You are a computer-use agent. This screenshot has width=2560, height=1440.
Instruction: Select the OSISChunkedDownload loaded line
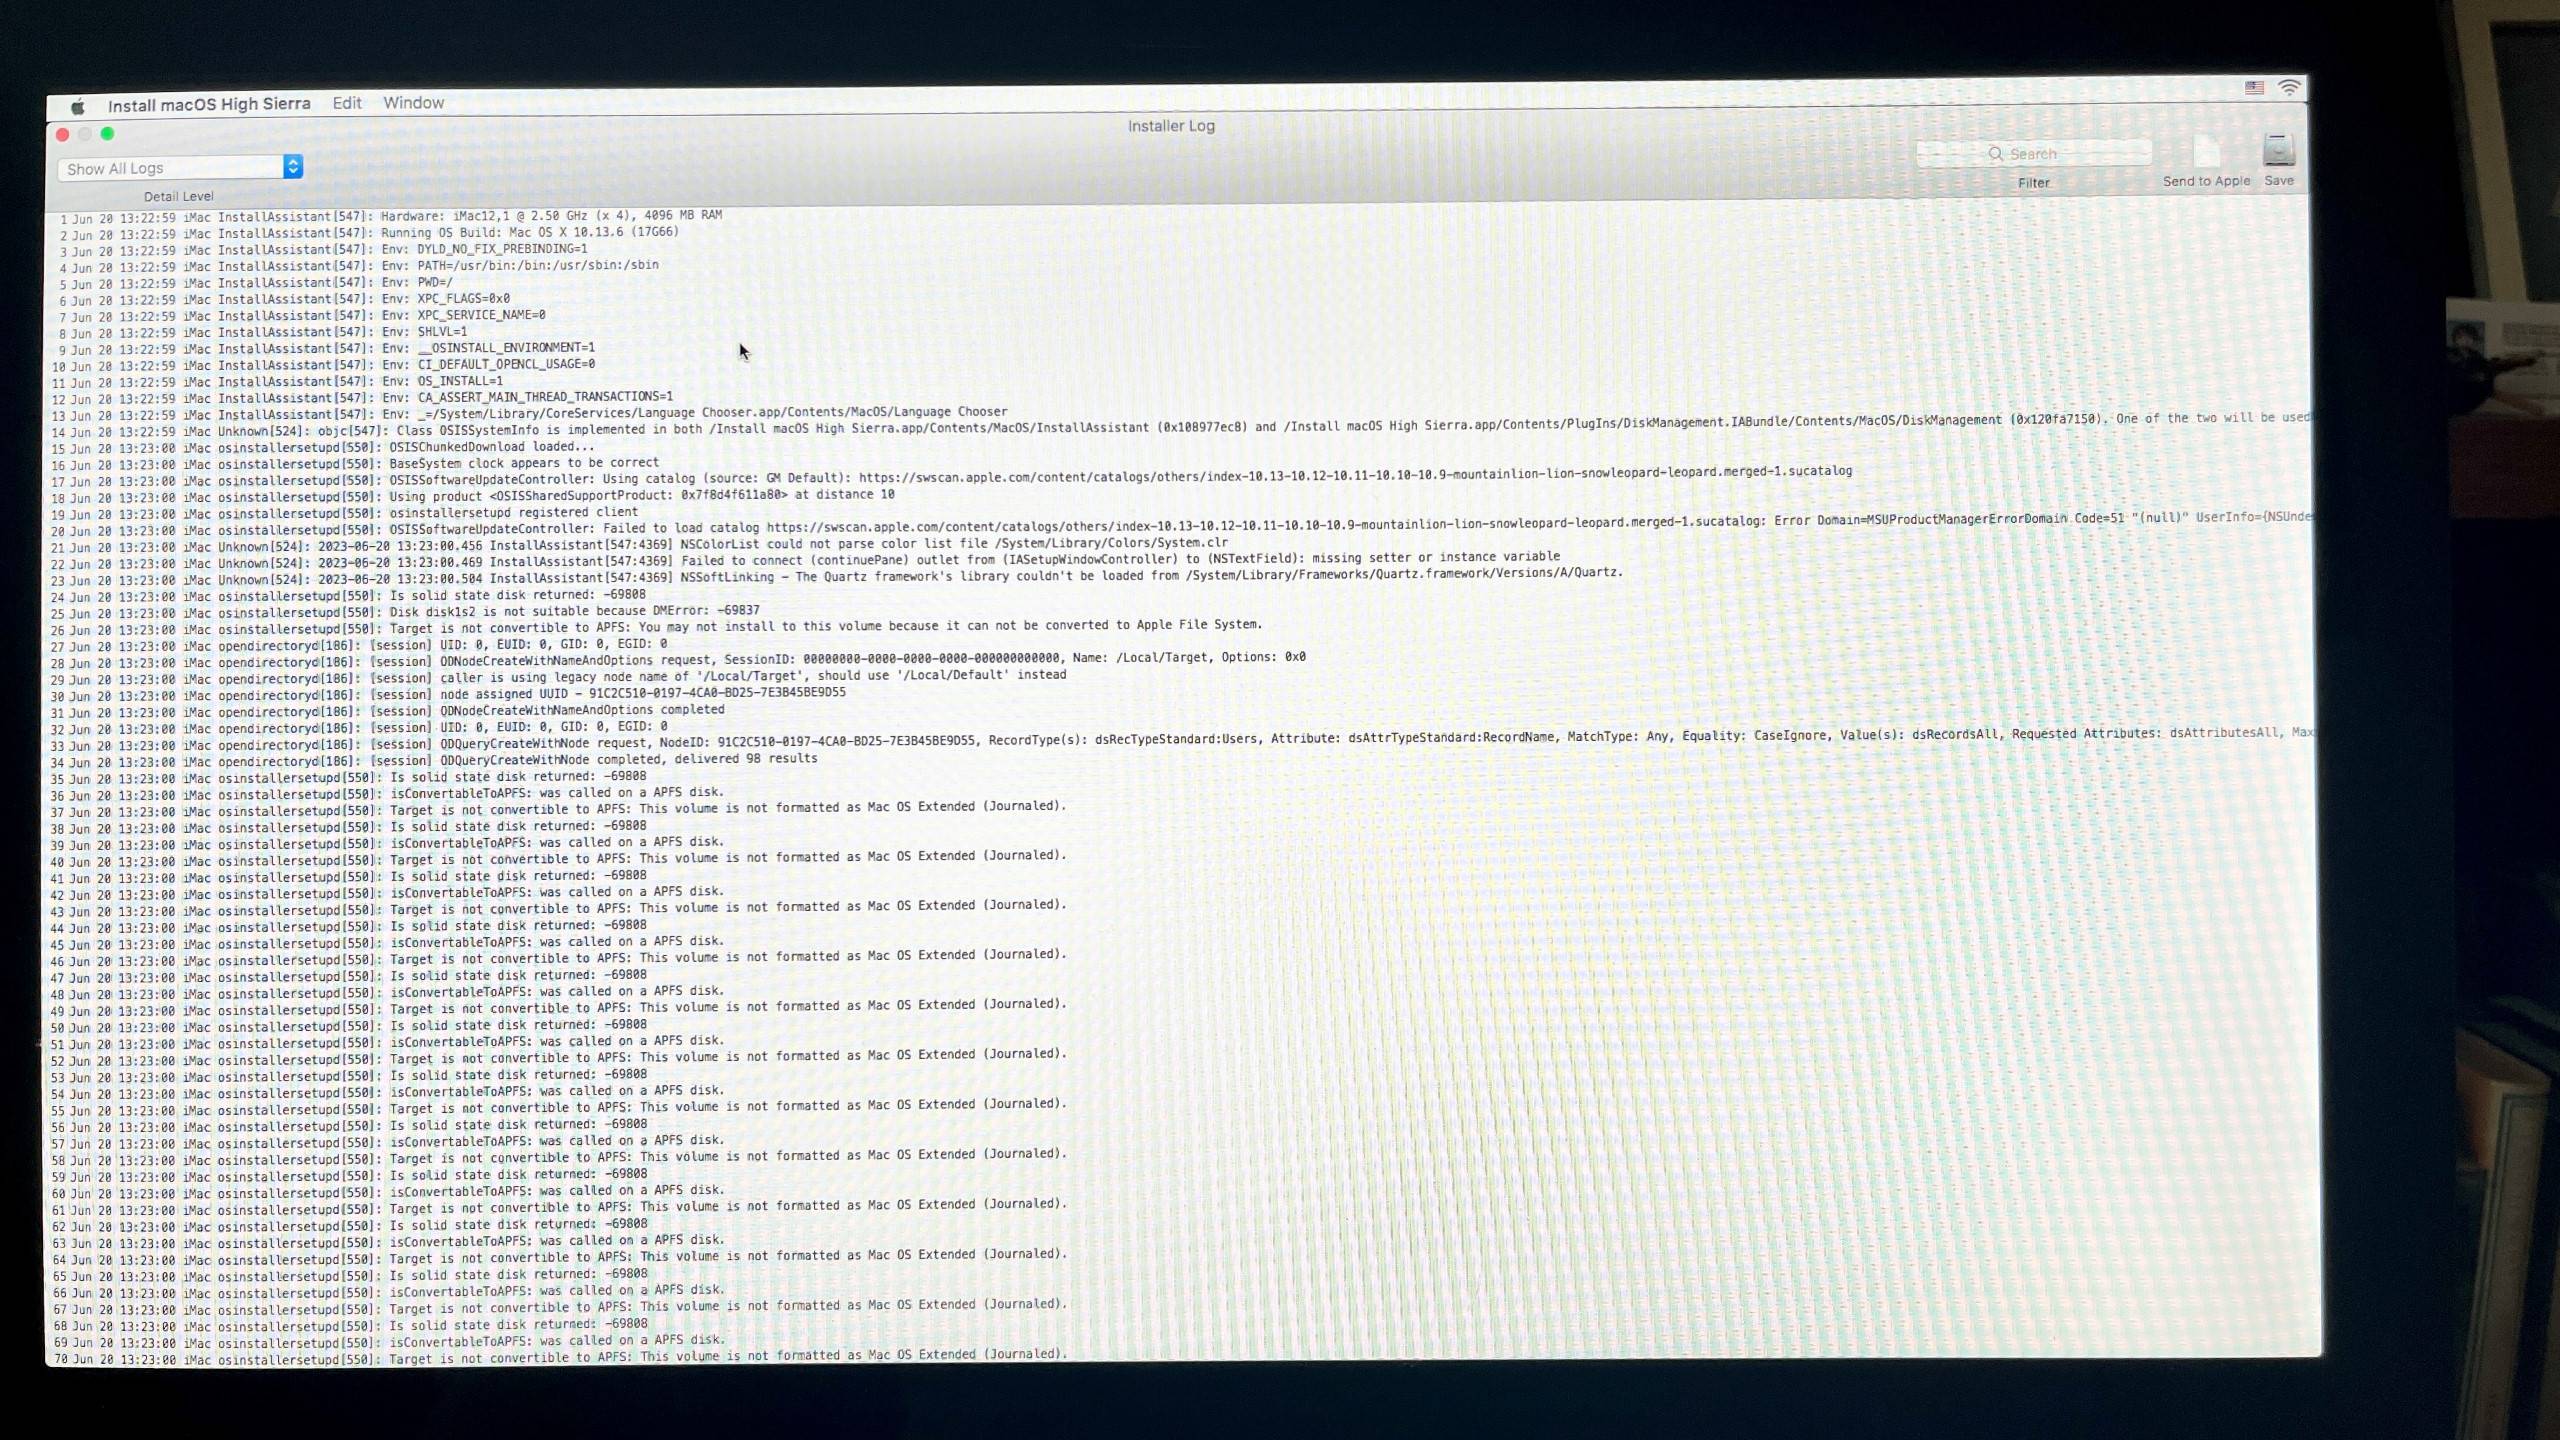click(x=323, y=448)
